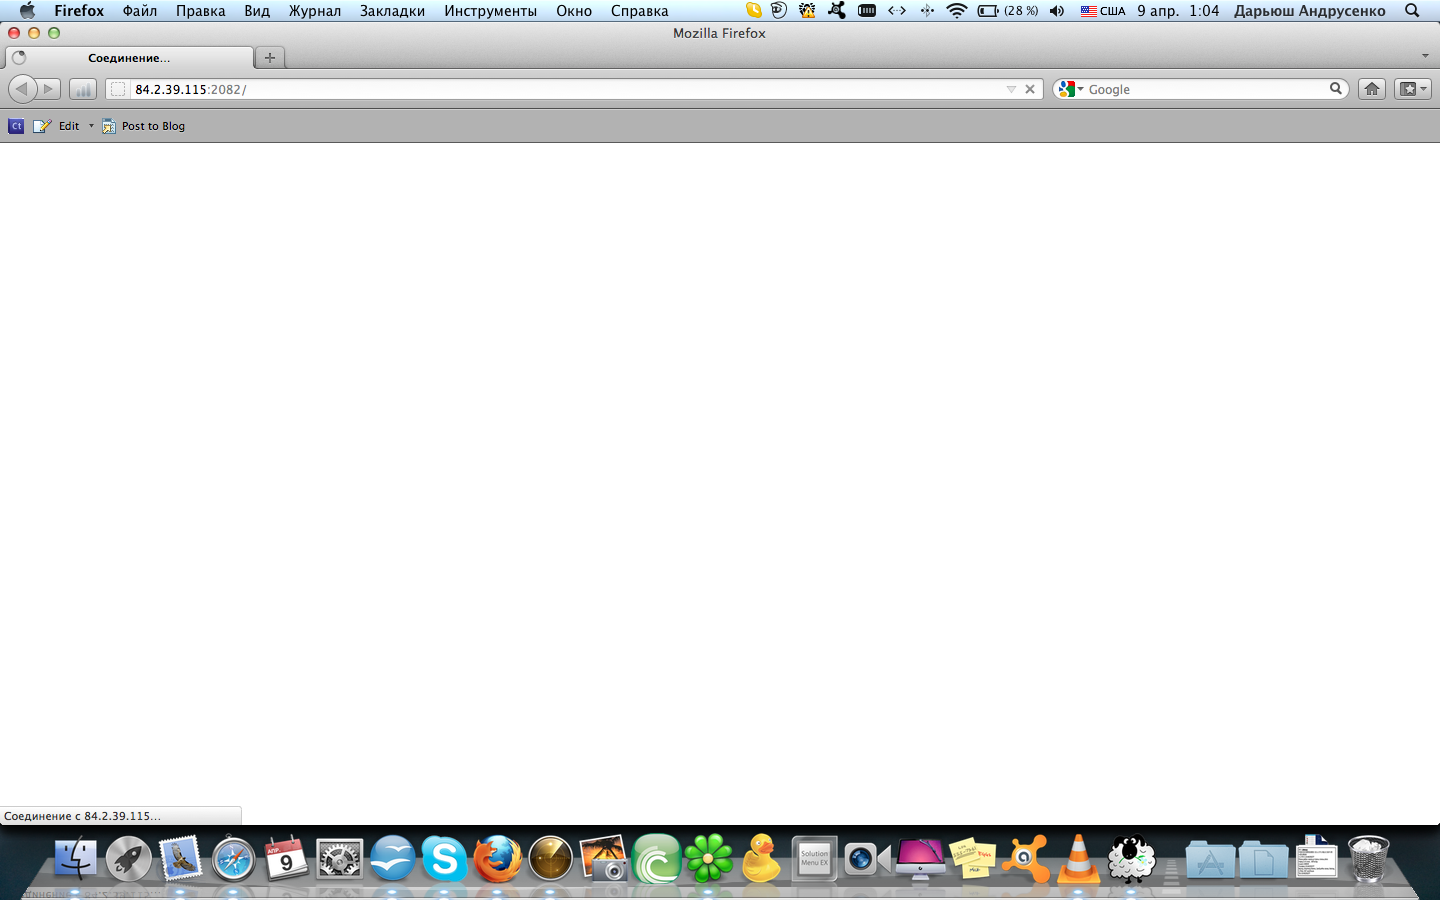Open the green ICQ flower icon in Dock
This screenshot has height=900, width=1440.
pos(709,858)
